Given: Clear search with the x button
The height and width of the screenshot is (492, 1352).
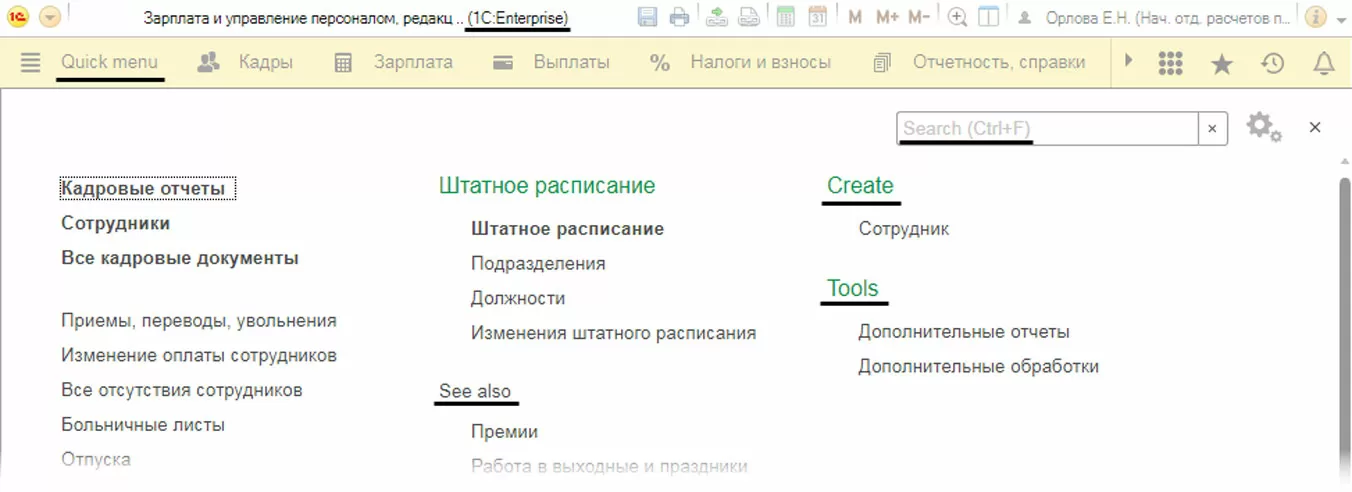Looking at the screenshot, I should click(1213, 128).
